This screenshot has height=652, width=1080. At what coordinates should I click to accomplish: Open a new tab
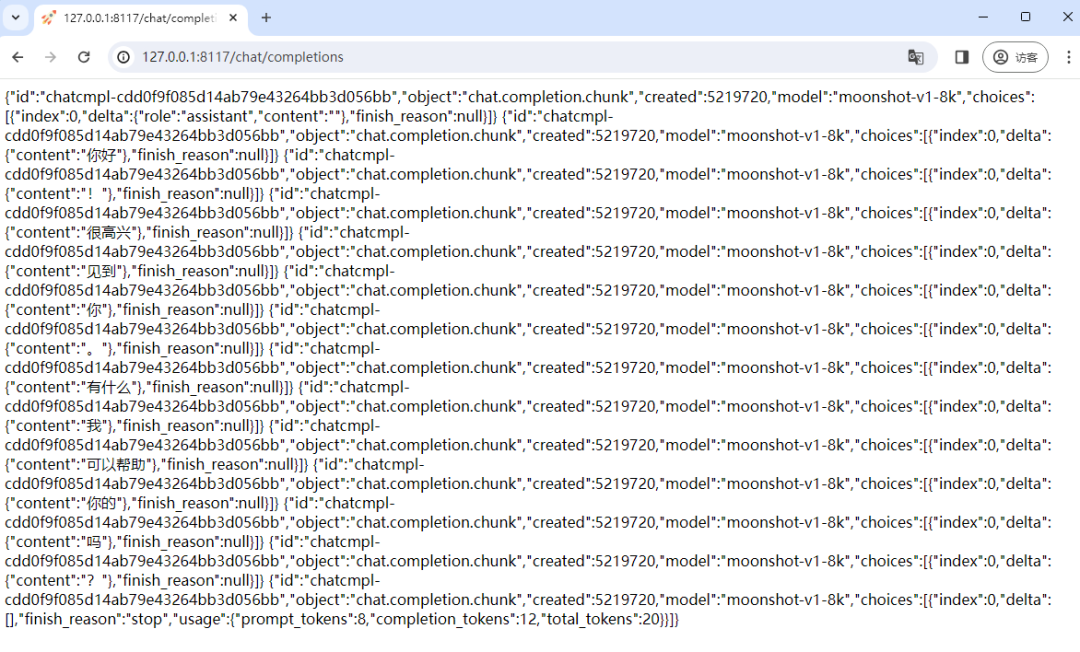[266, 18]
